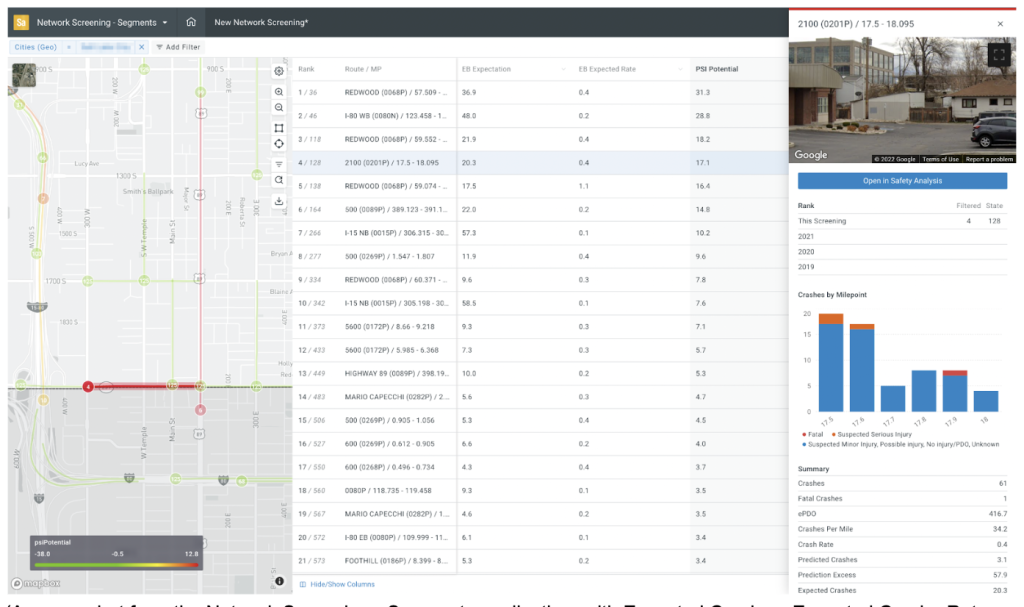Click the download map data icon

point(279,201)
